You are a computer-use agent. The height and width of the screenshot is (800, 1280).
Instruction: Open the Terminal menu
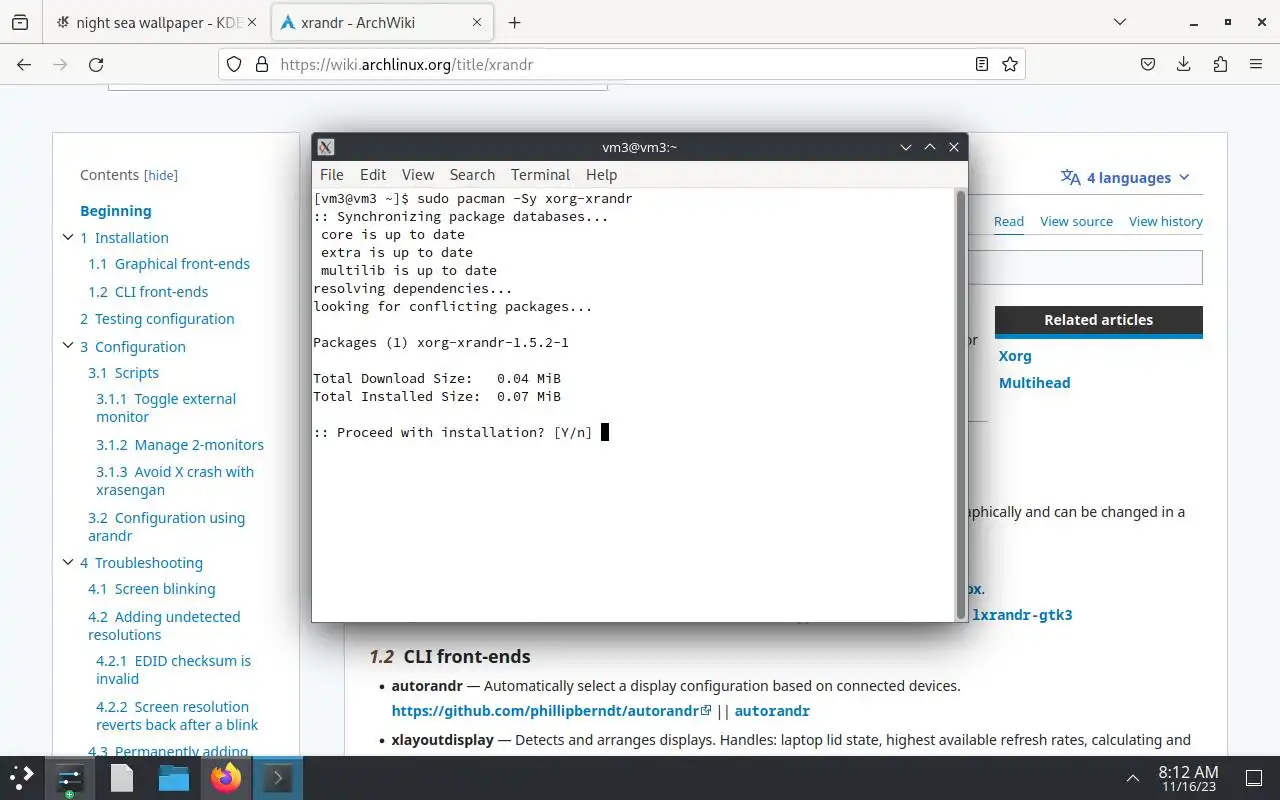pyautogui.click(x=540, y=174)
